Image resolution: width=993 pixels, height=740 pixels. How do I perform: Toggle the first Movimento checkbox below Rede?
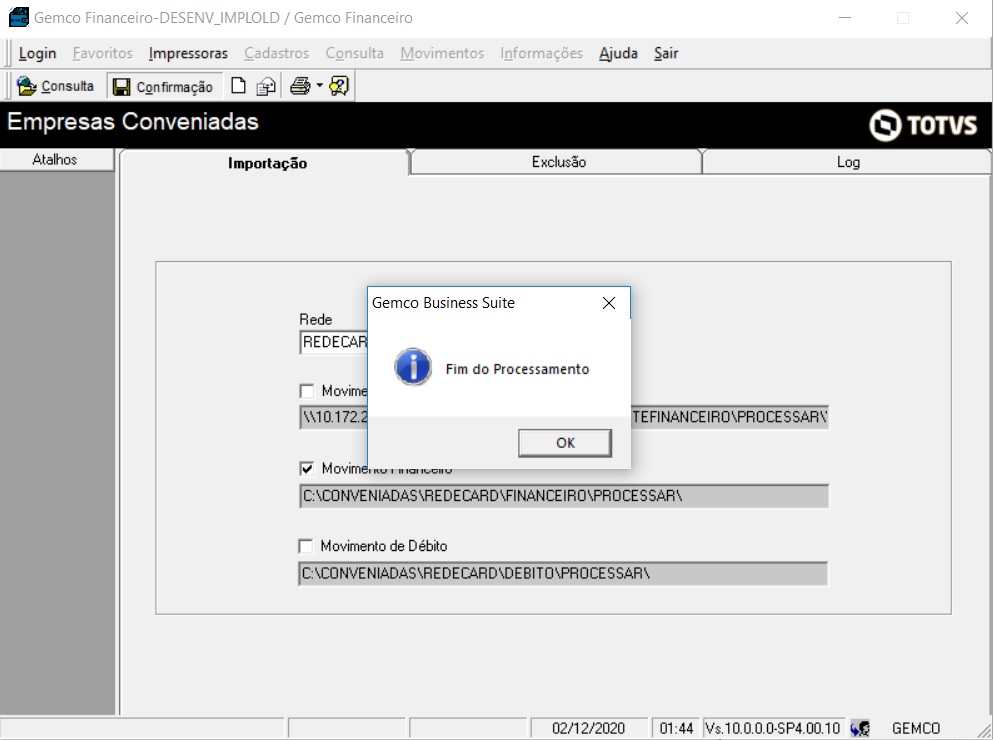pyautogui.click(x=307, y=391)
